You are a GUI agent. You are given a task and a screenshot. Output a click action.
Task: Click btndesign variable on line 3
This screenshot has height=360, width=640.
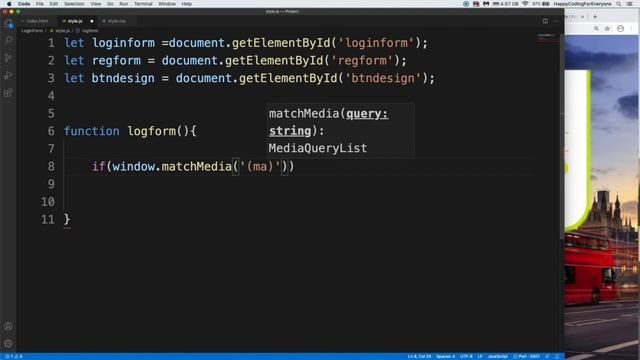coord(123,78)
